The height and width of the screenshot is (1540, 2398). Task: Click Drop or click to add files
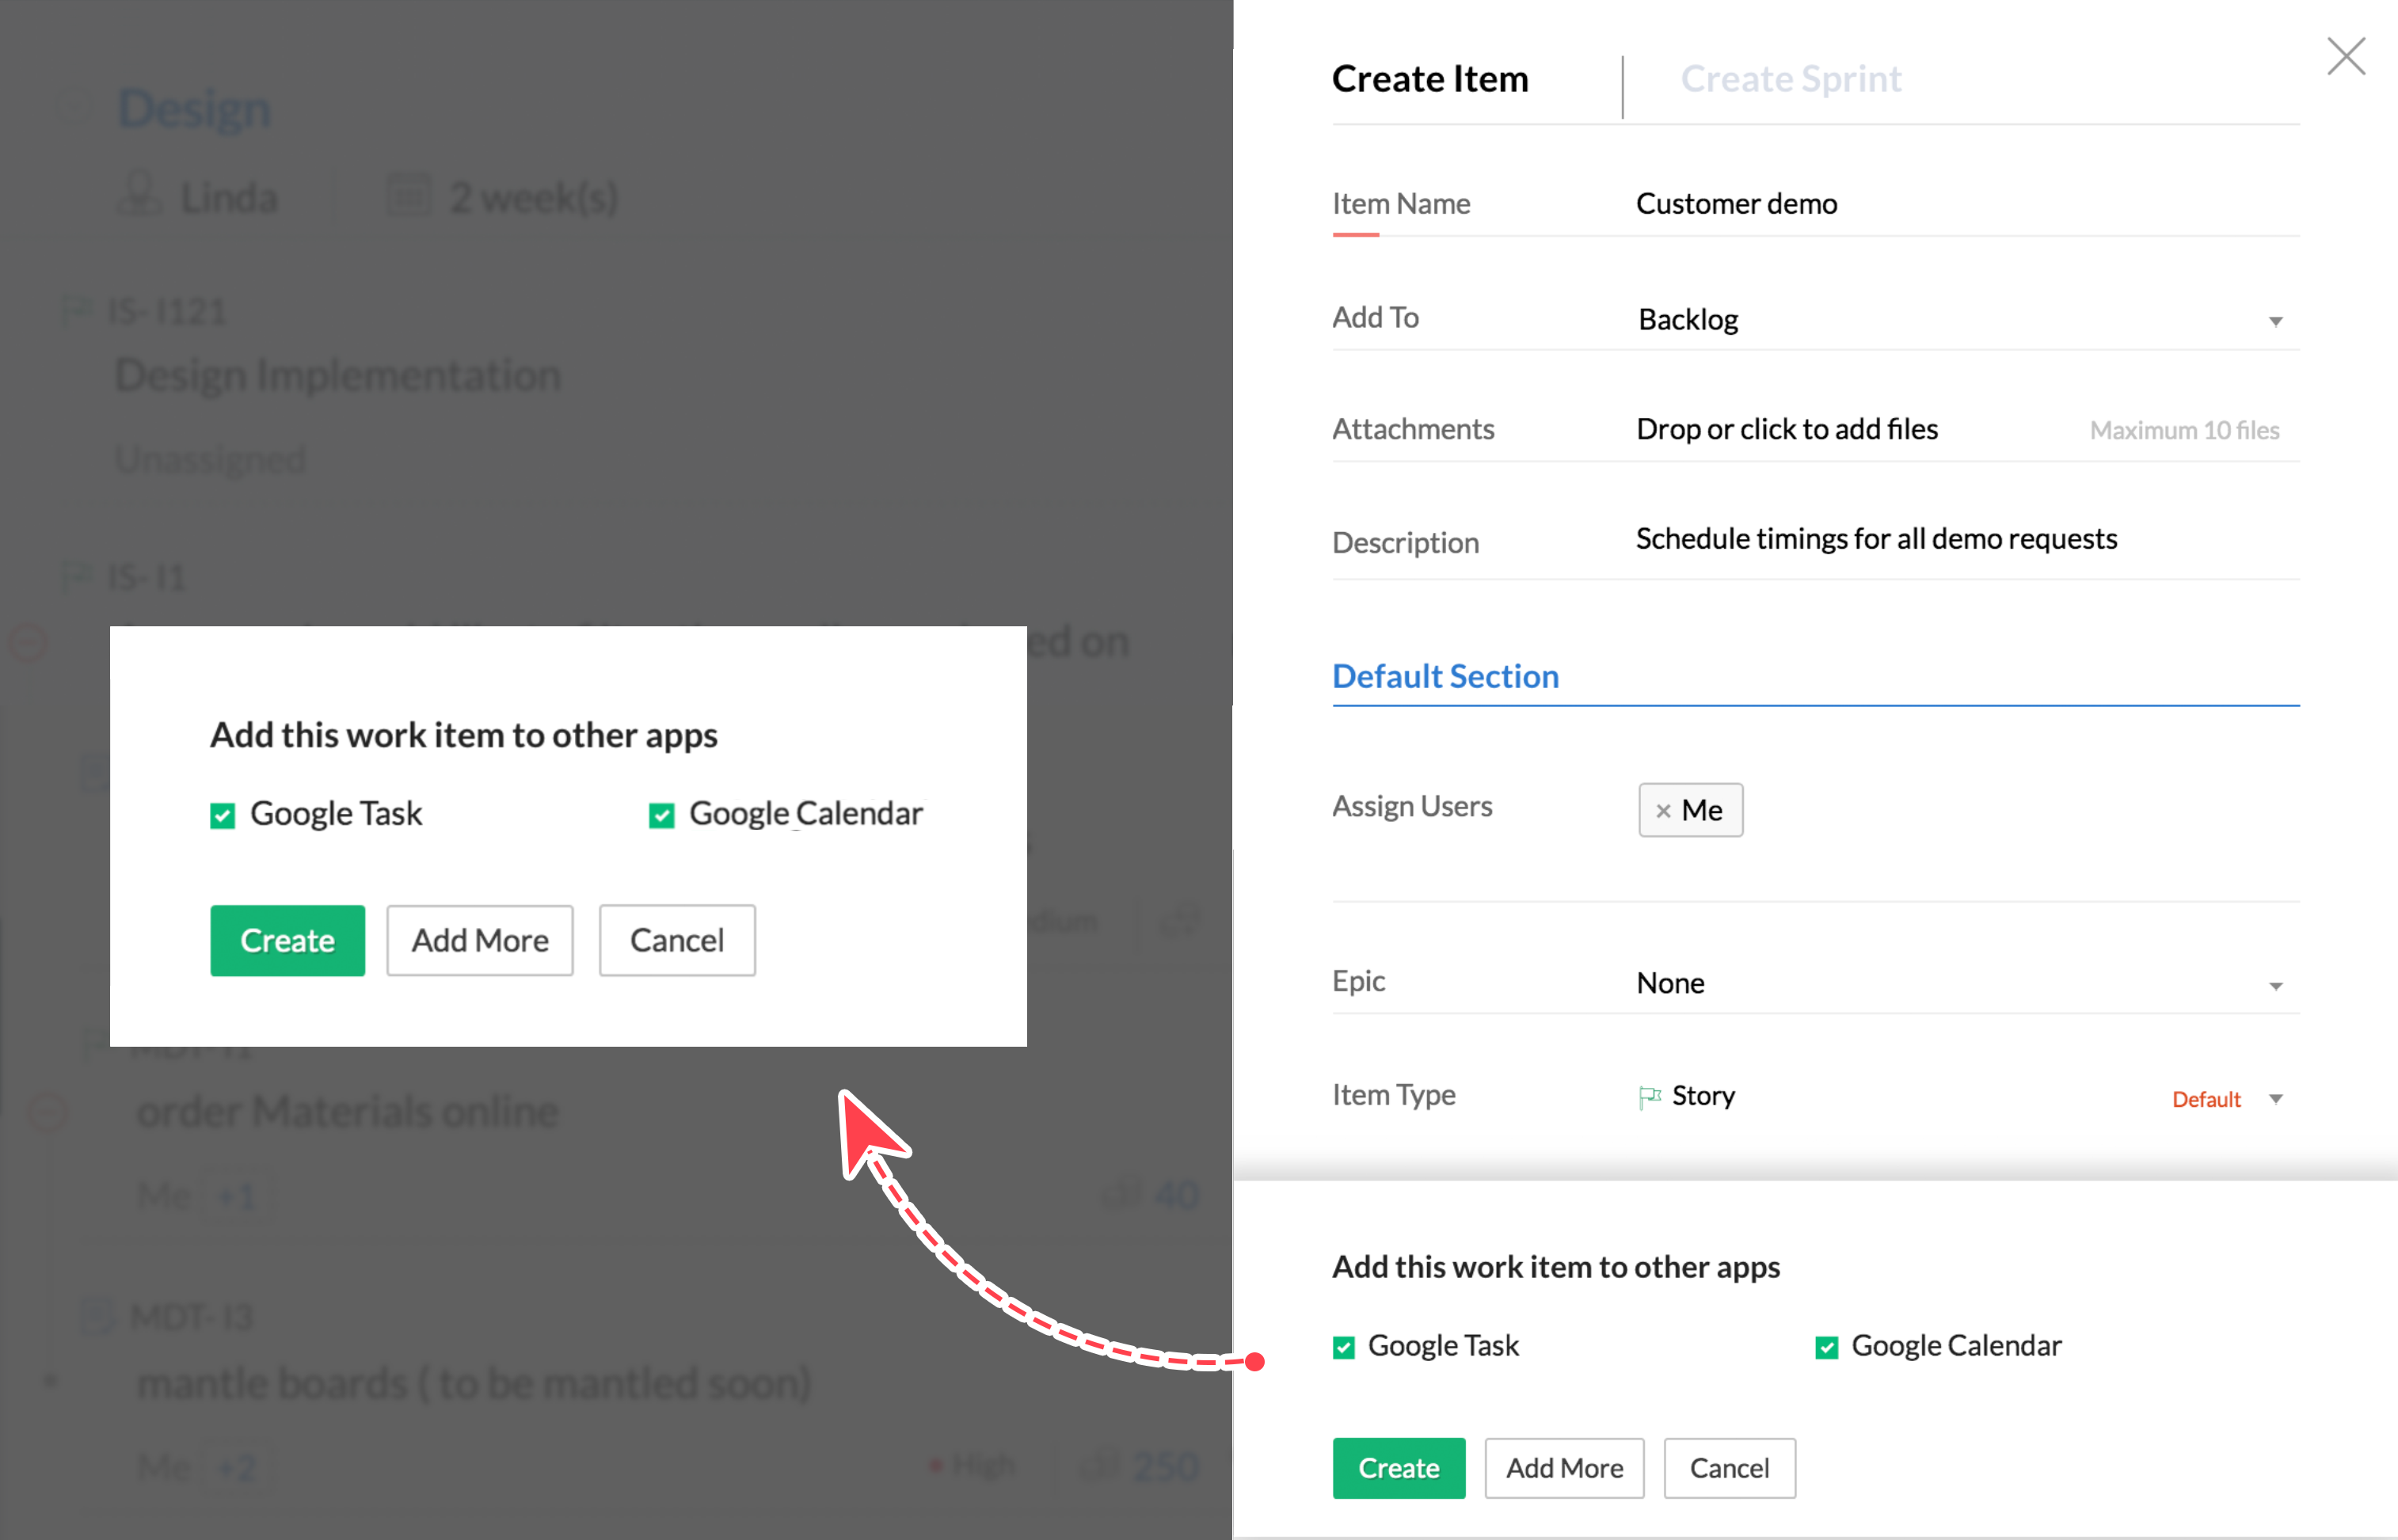tap(1786, 429)
